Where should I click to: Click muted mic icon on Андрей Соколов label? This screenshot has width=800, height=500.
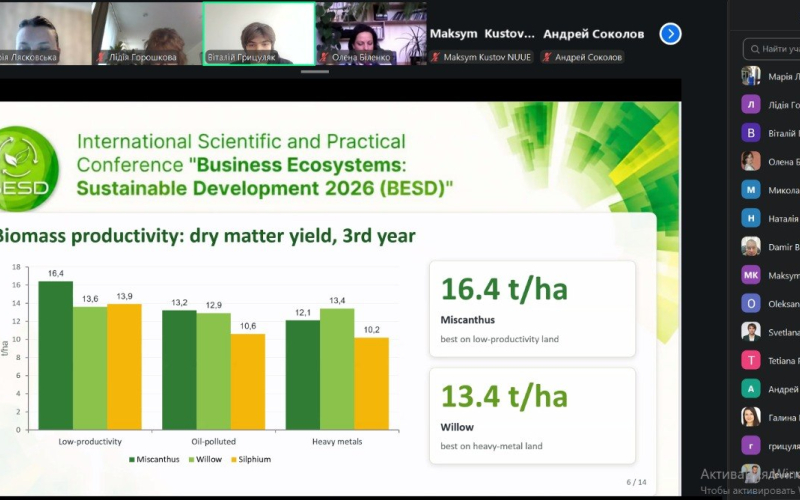546,57
